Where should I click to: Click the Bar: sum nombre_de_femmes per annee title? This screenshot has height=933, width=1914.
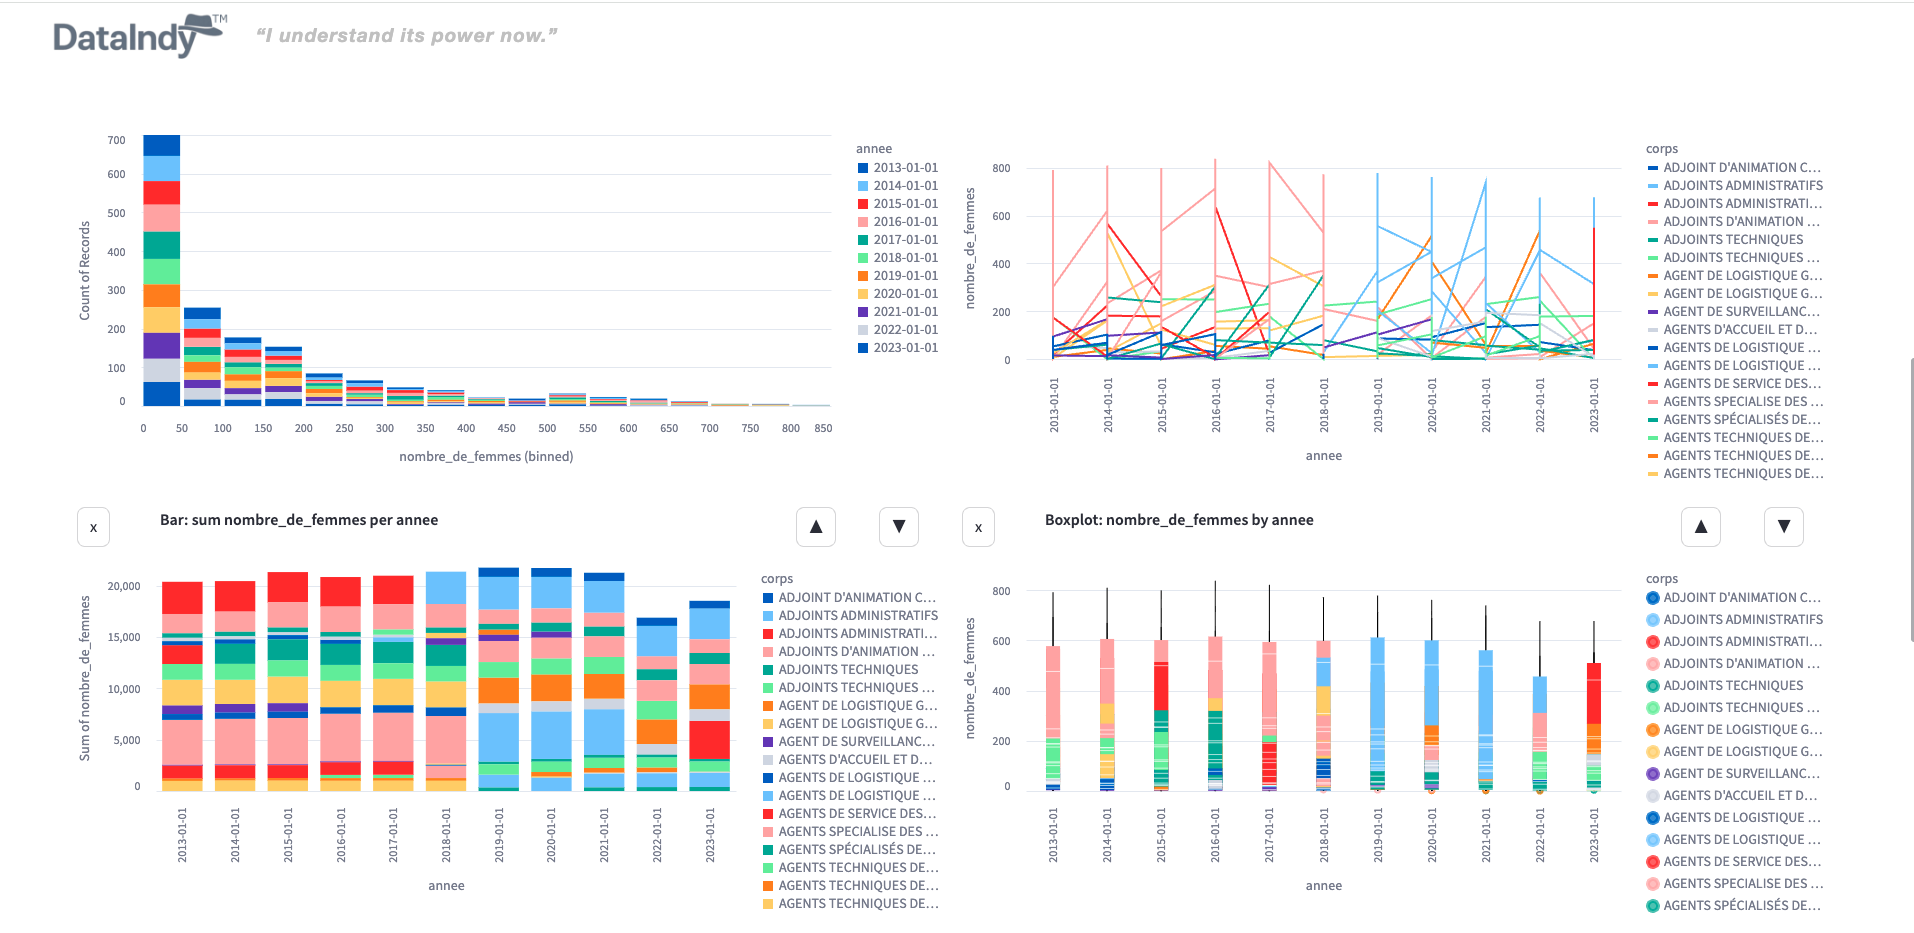click(x=299, y=520)
